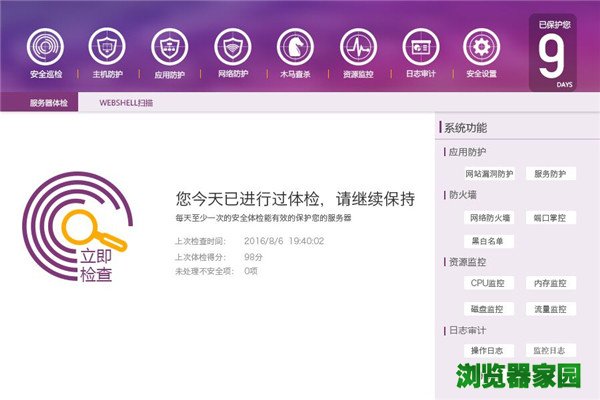Select the 应用防护 application protection icon

click(170, 46)
